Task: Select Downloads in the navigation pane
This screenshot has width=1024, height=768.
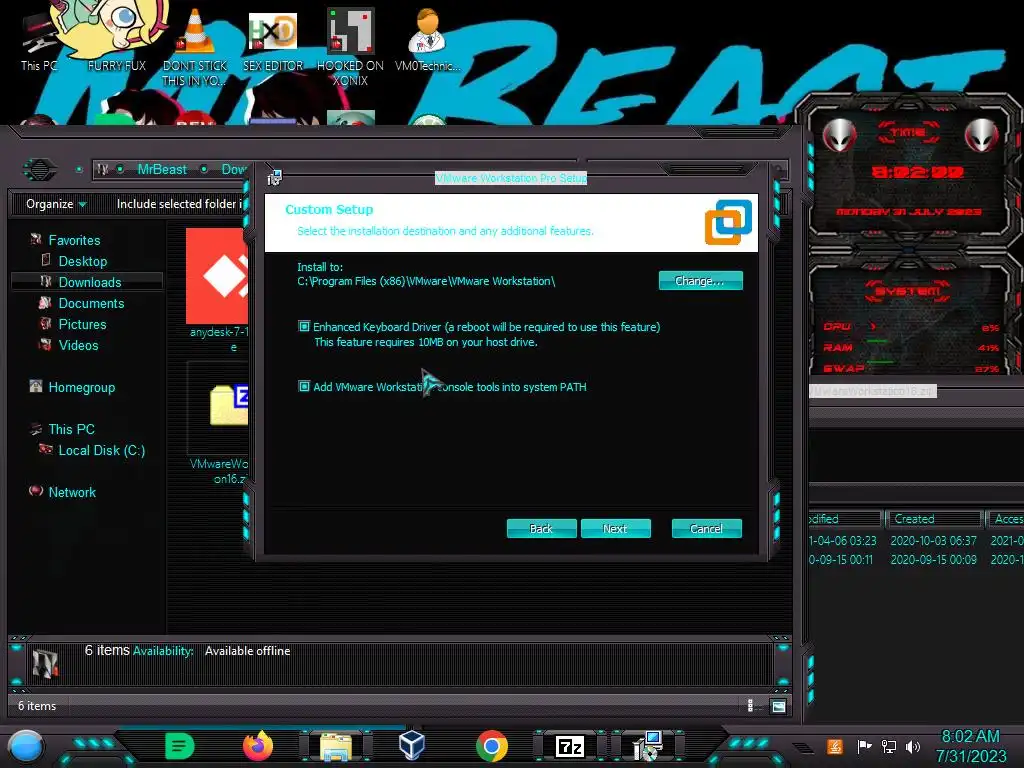Action: (89, 282)
